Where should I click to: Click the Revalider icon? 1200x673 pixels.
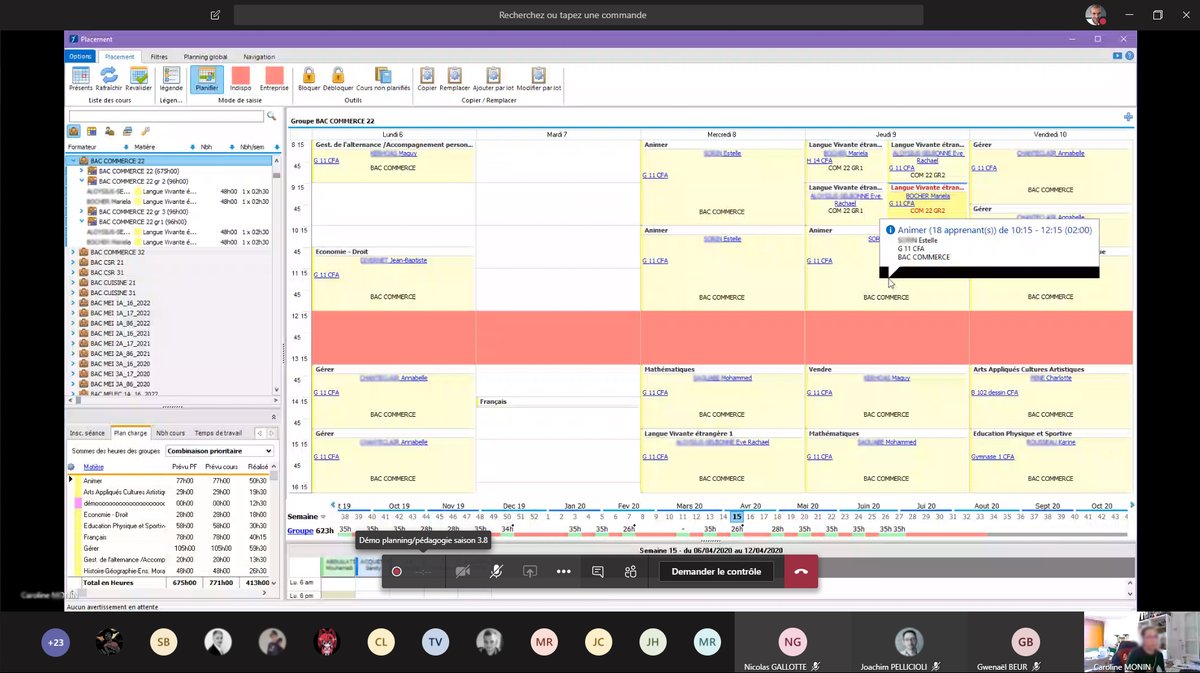(138, 75)
